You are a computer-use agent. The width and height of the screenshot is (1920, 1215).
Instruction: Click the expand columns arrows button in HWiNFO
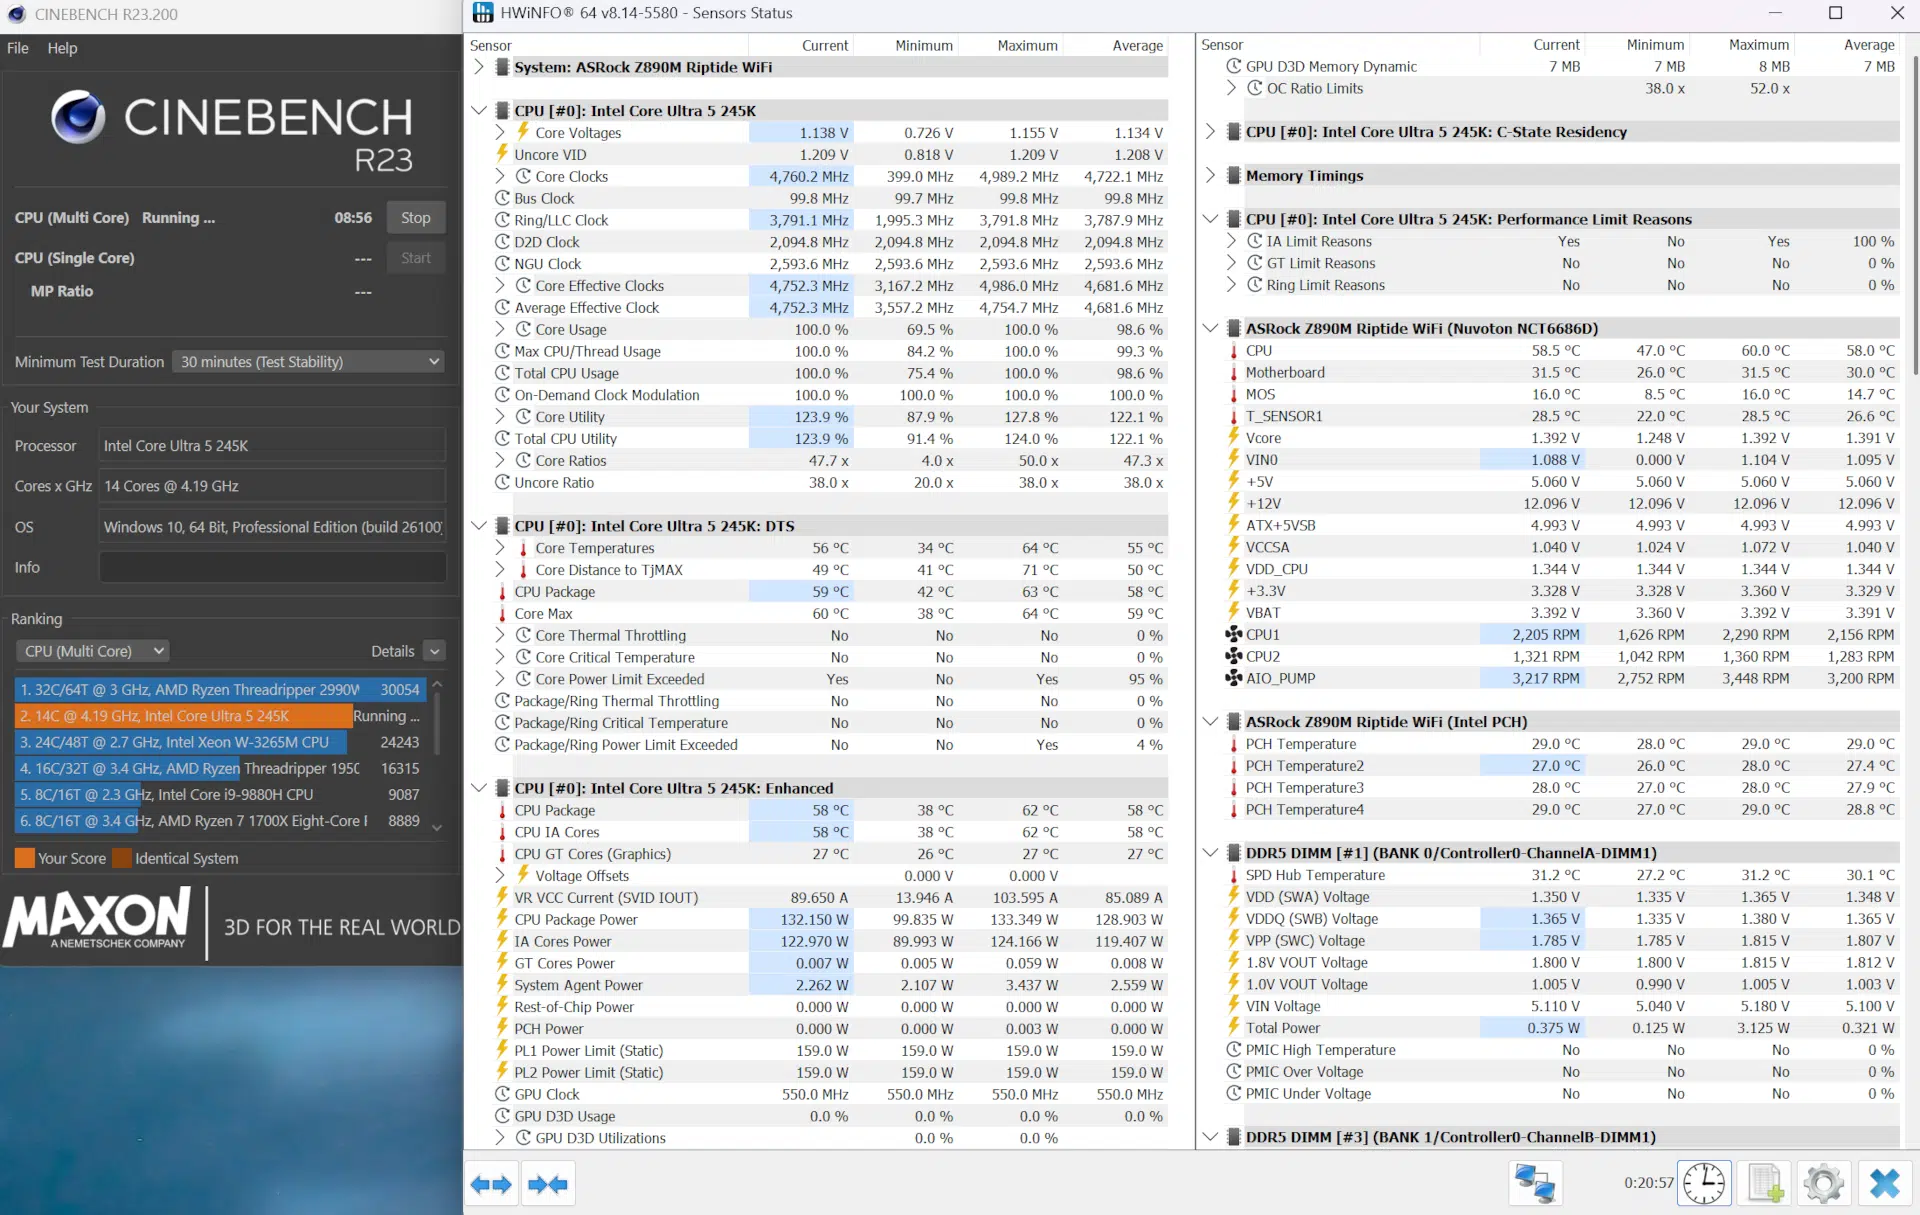pos(491,1184)
